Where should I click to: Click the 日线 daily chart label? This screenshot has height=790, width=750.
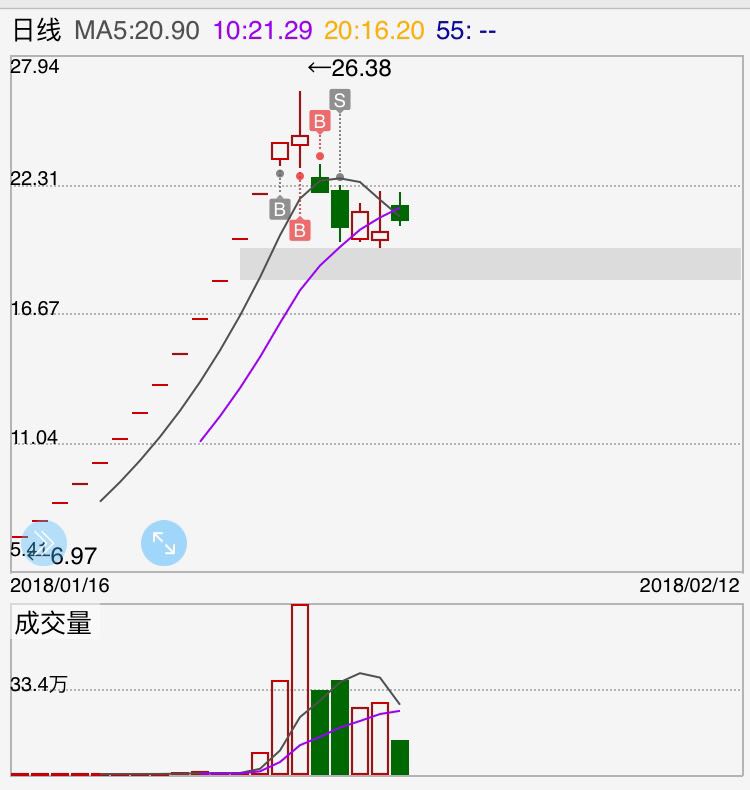tap(37, 30)
